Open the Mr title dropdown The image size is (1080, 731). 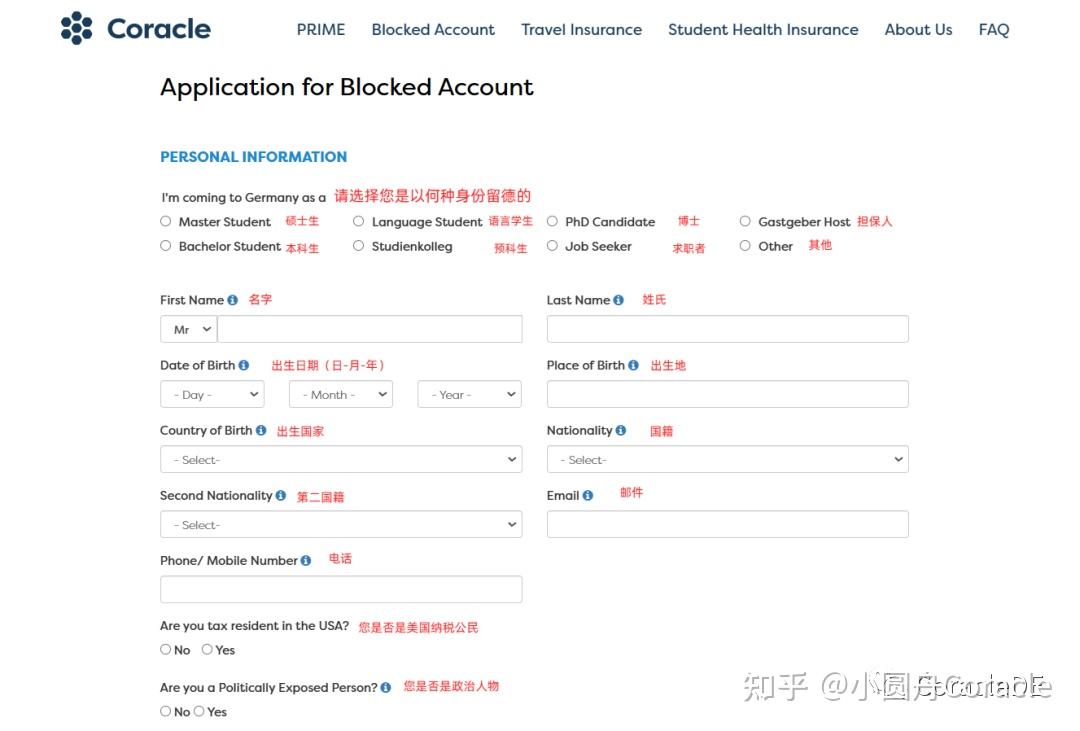188,328
